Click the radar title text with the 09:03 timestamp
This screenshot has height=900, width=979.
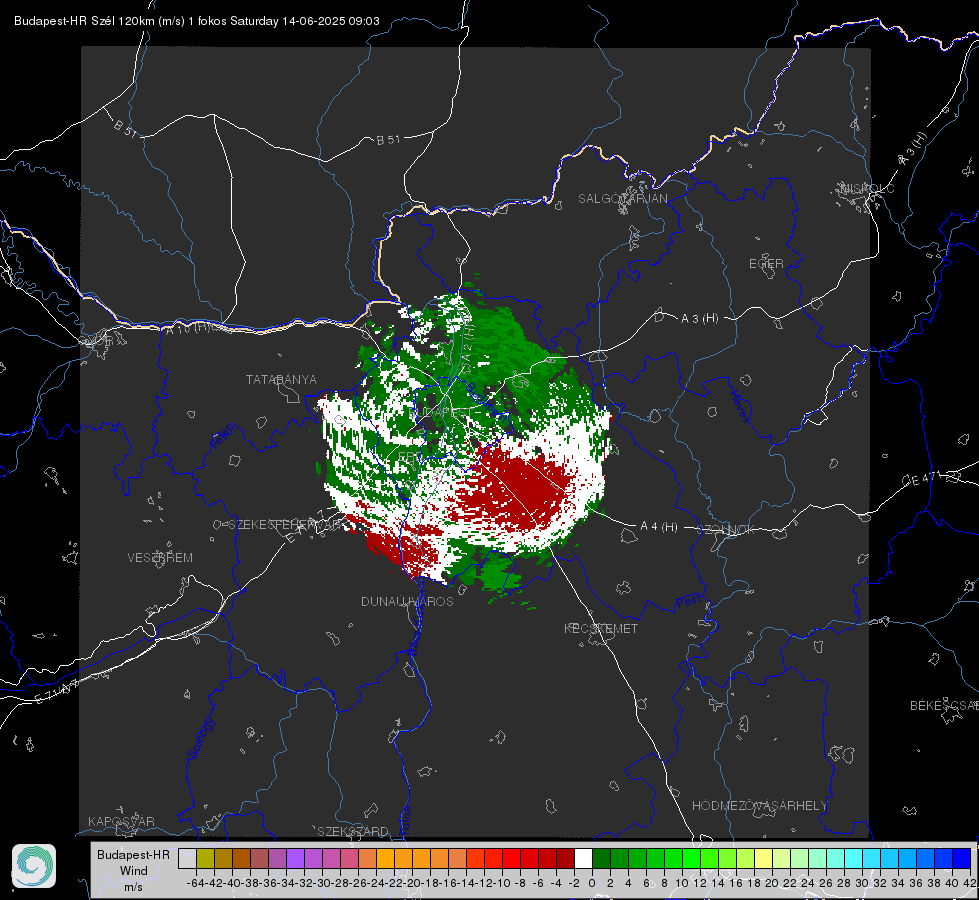[x=197, y=21]
